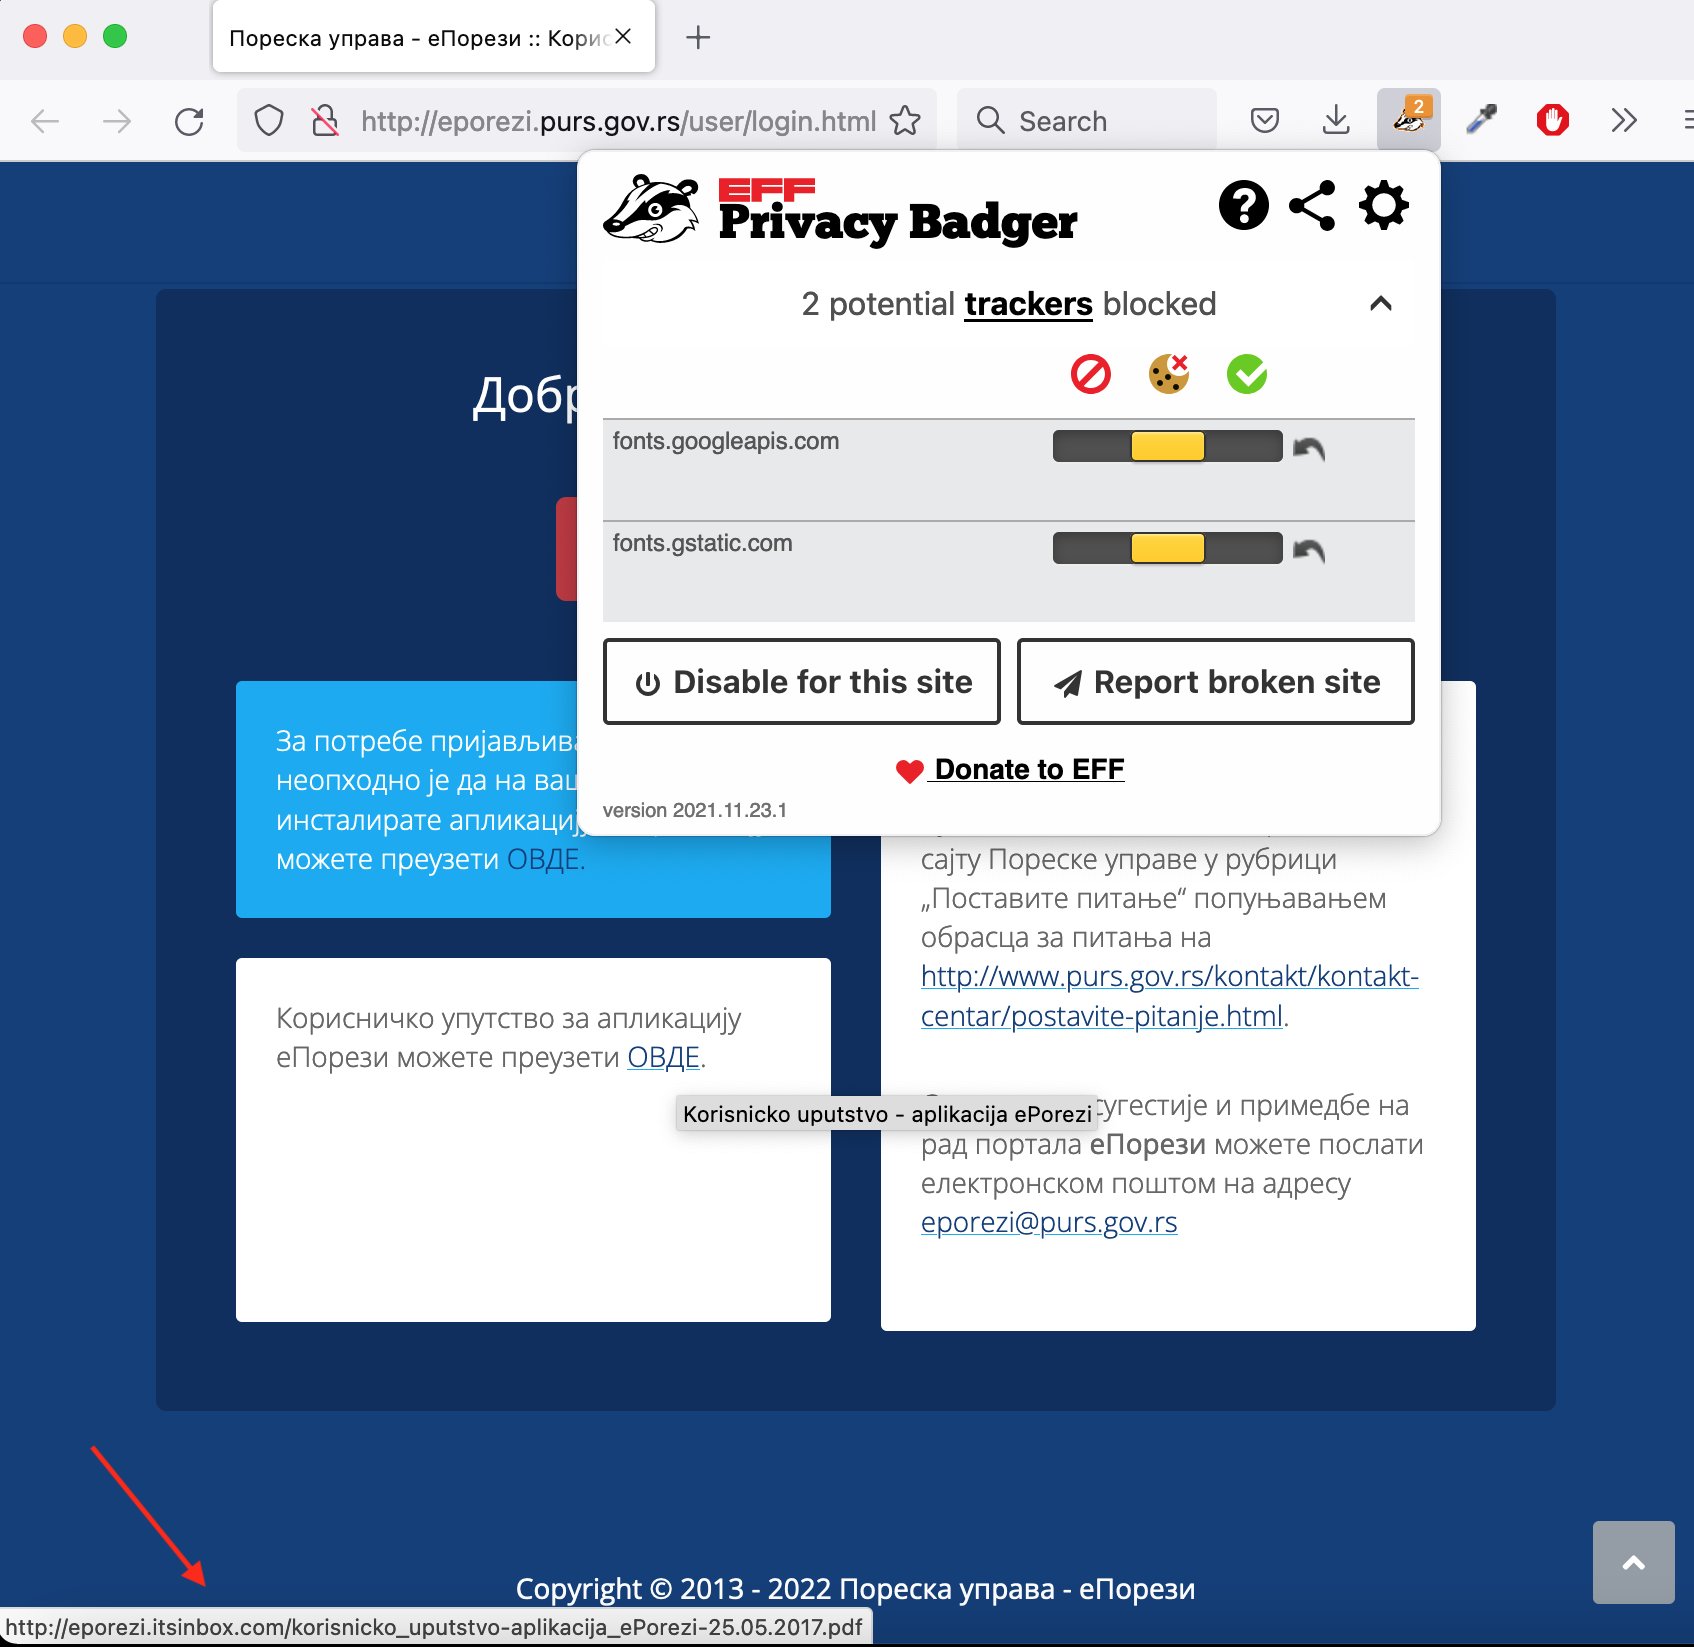
Task: Go back to the previous page
Action: point(45,121)
